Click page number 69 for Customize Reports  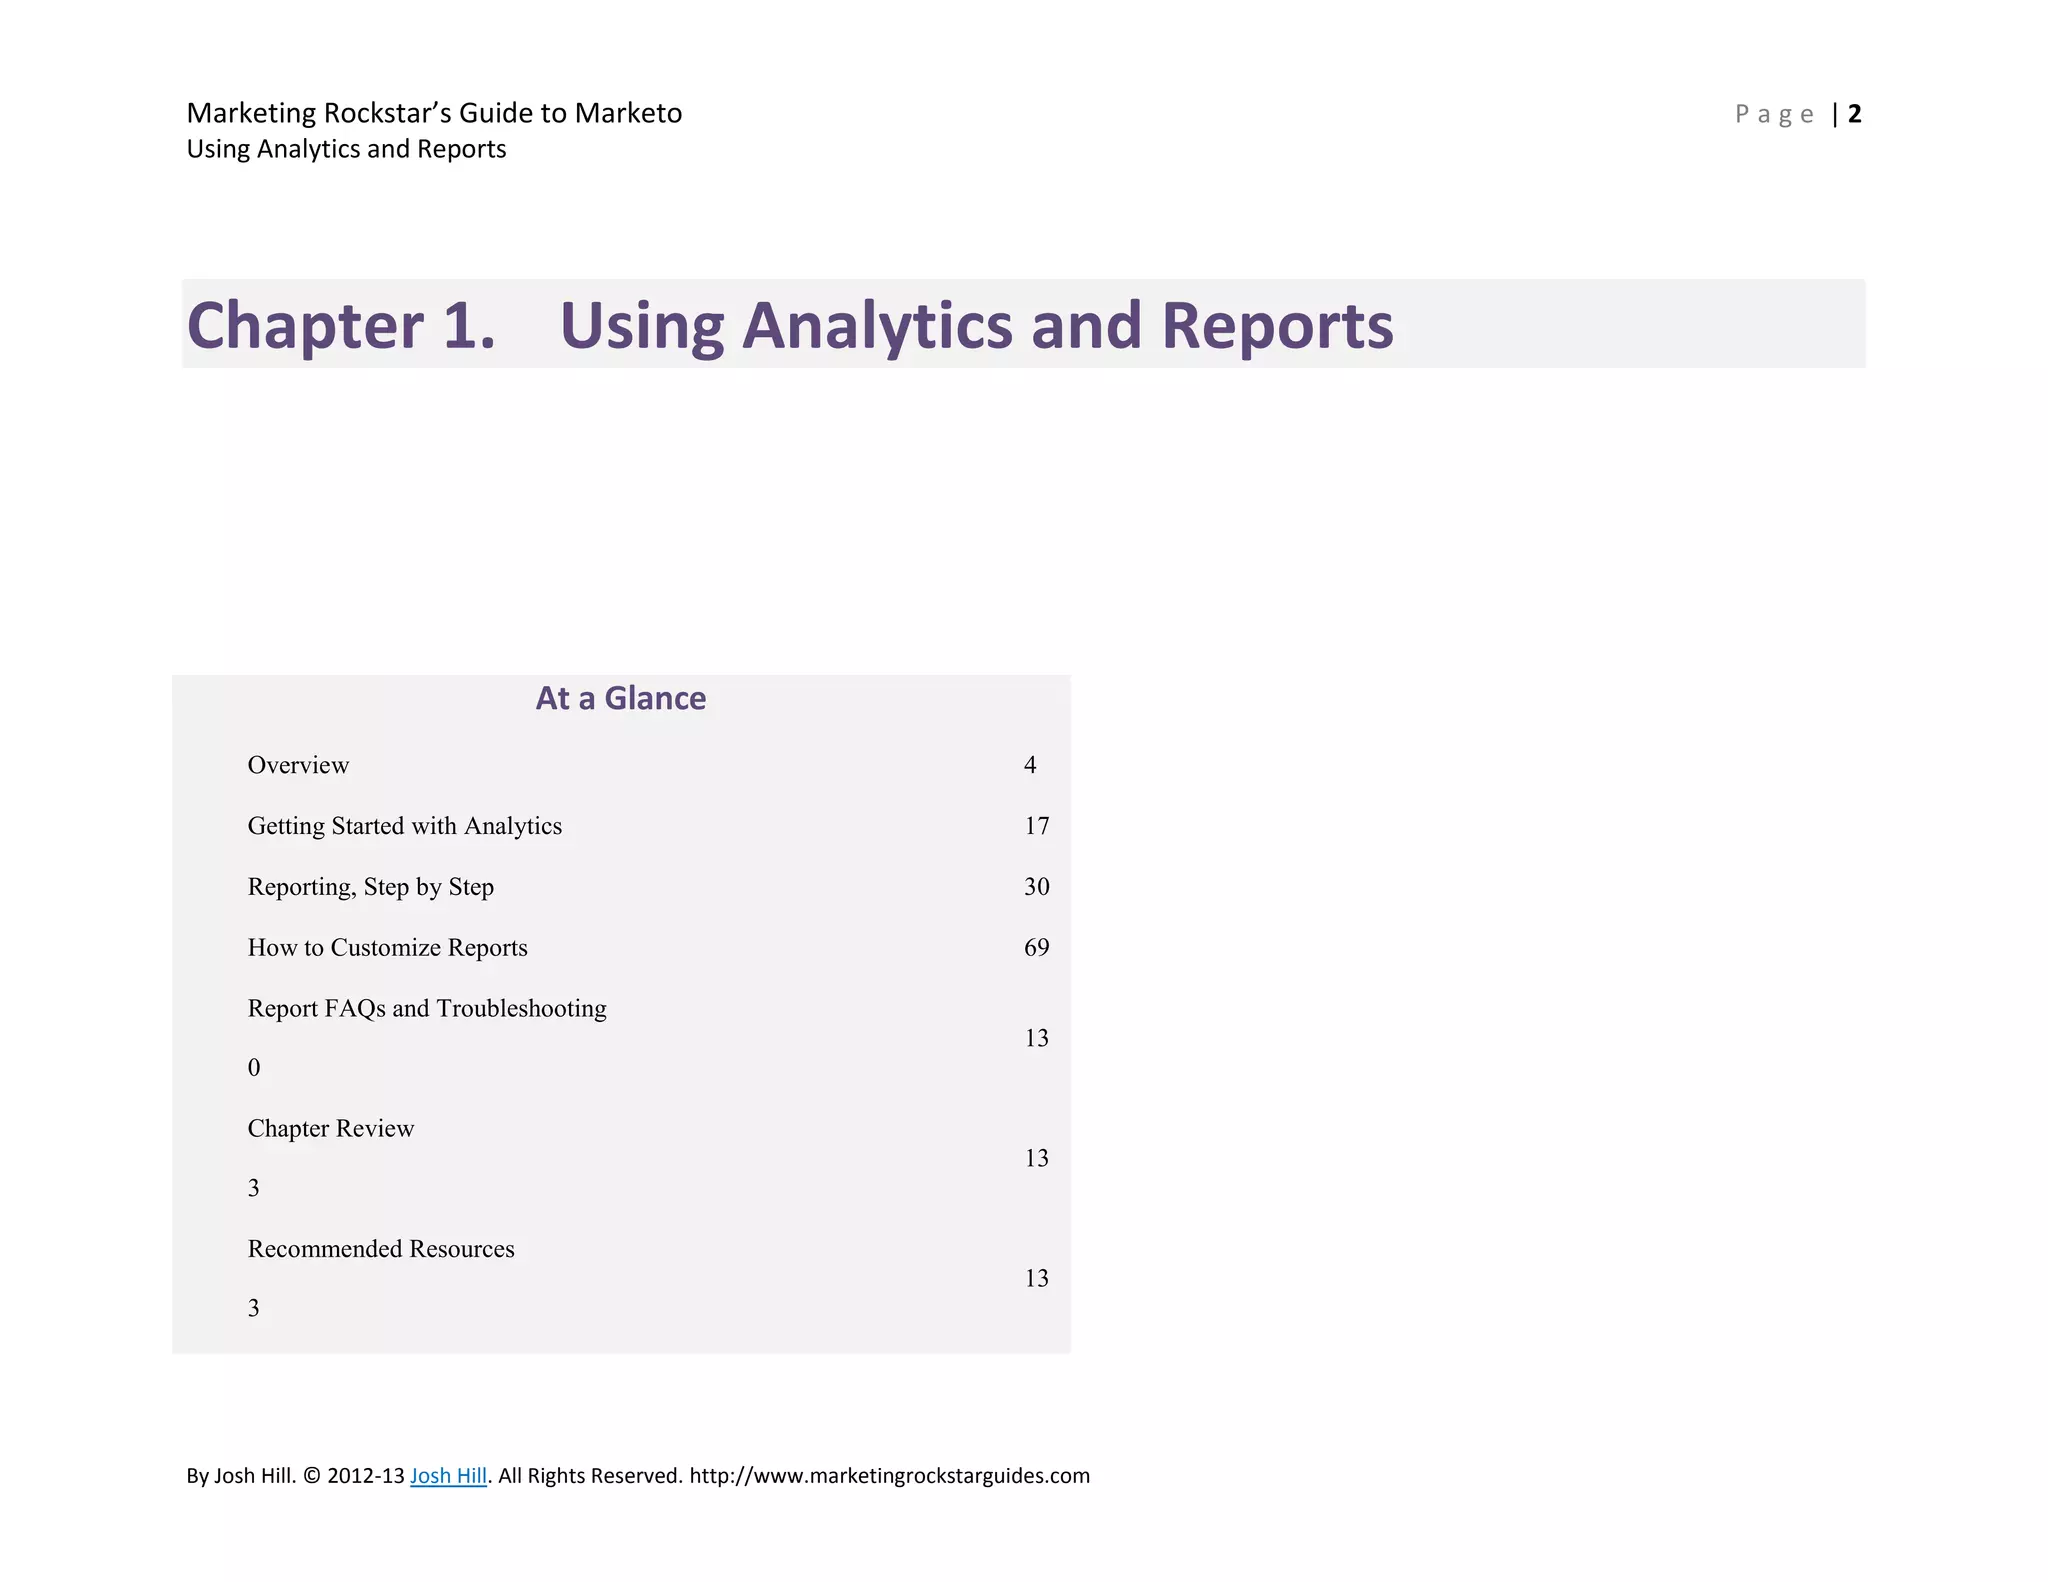tap(1036, 948)
